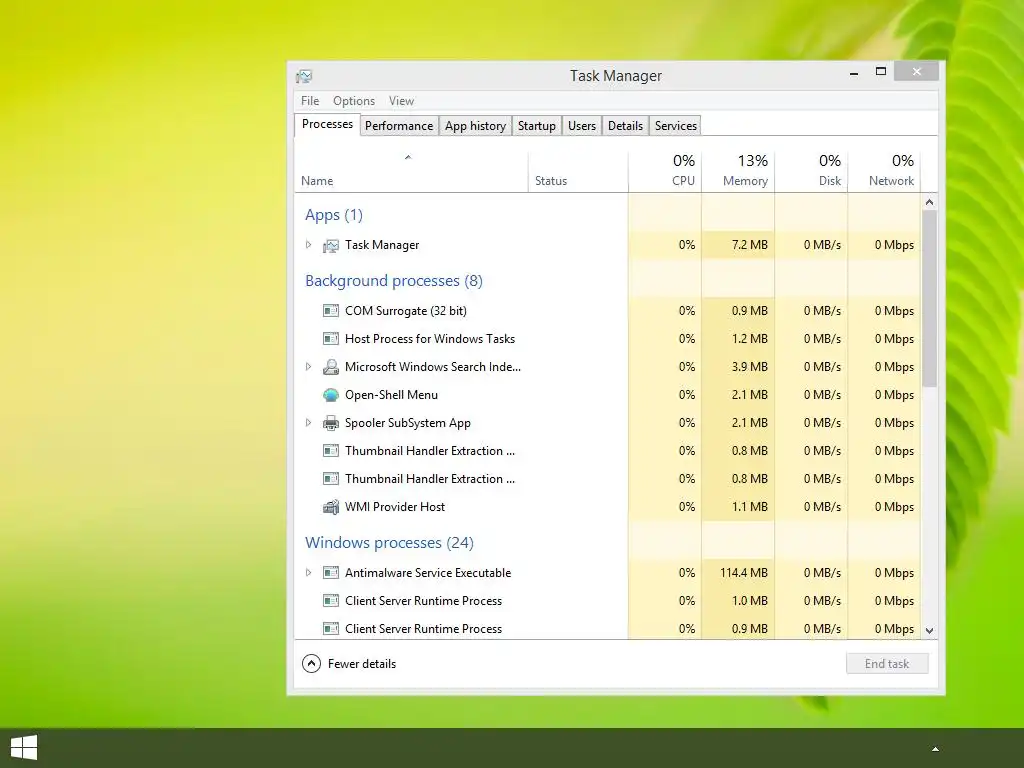This screenshot has height=768, width=1024.
Task: Click the Antimalware Service Executable icon
Action: [x=331, y=573]
